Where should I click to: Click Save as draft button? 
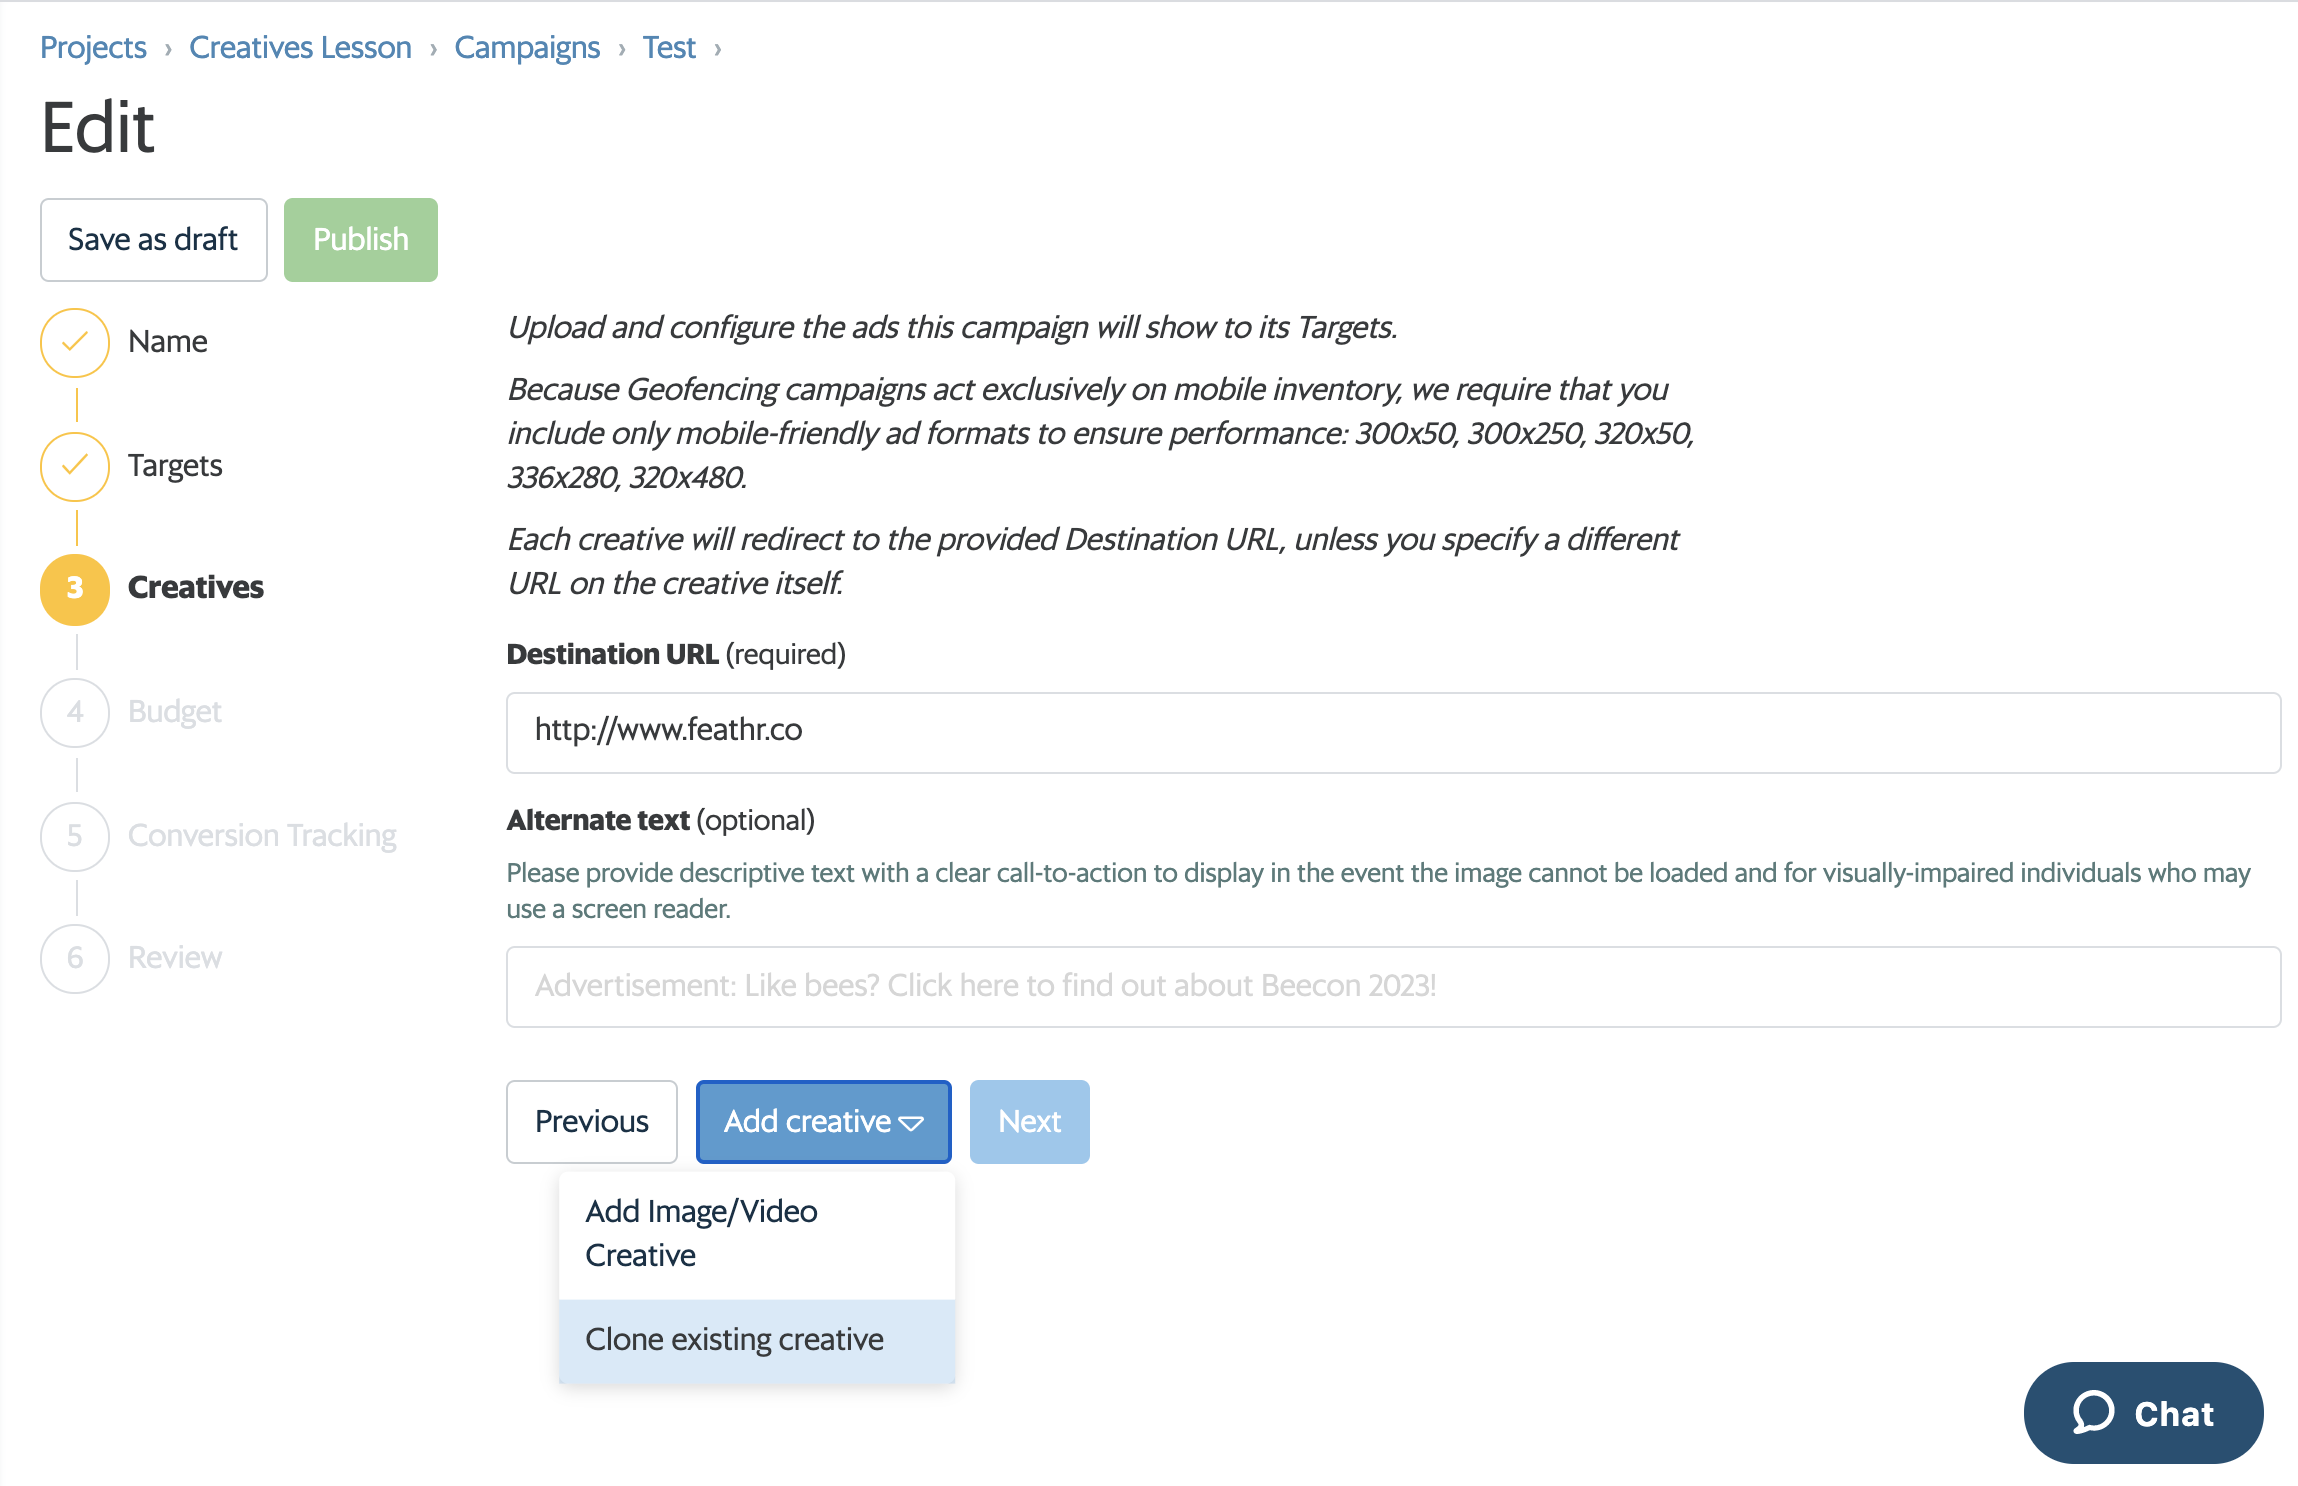pos(153,240)
